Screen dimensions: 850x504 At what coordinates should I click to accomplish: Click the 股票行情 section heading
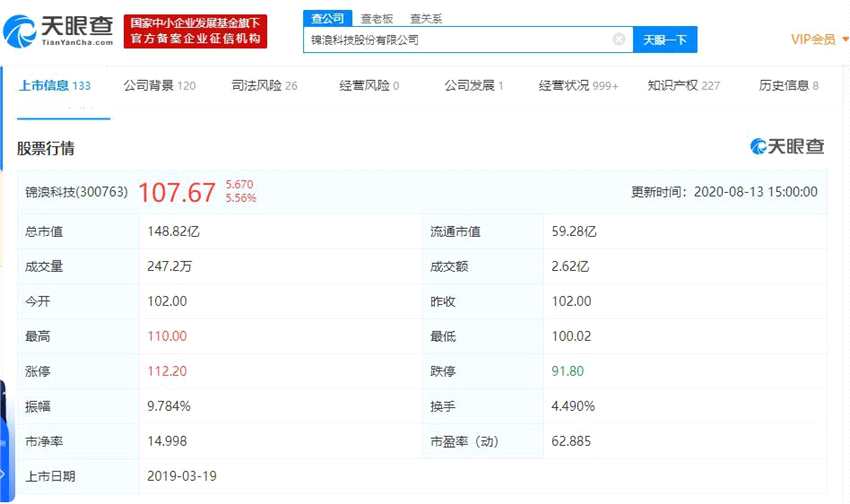[46, 148]
